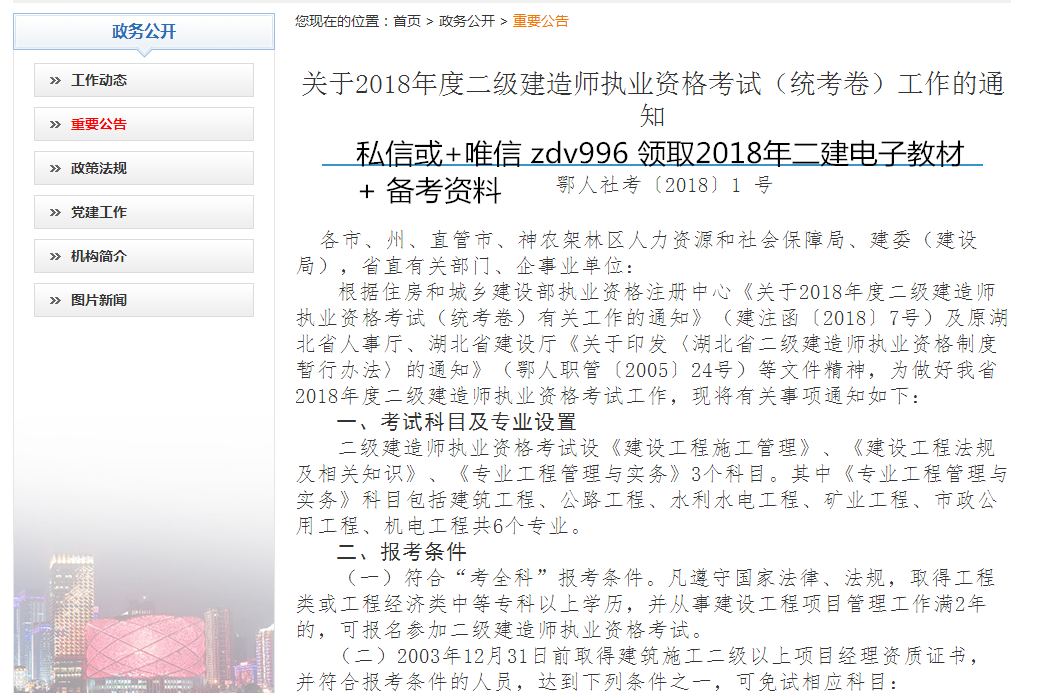Expand the 工作动态 section

[x=100, y=80]
